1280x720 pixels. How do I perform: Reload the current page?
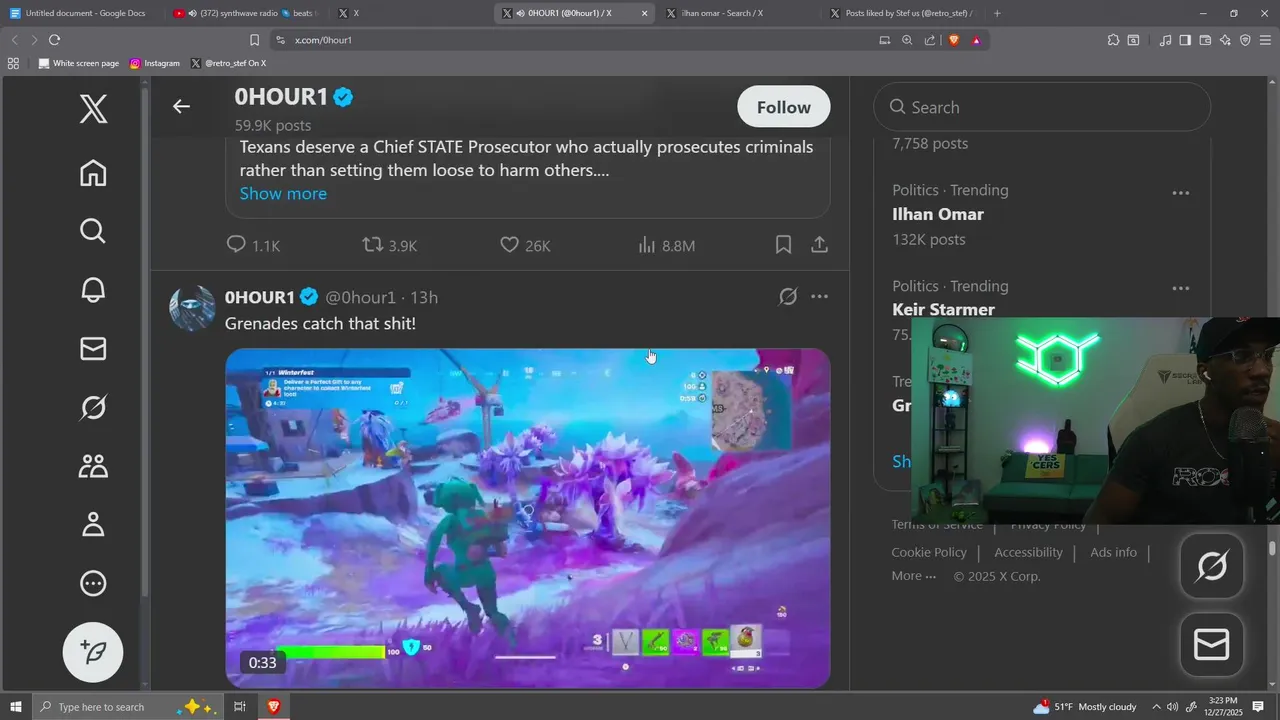[x=54, y=40]
